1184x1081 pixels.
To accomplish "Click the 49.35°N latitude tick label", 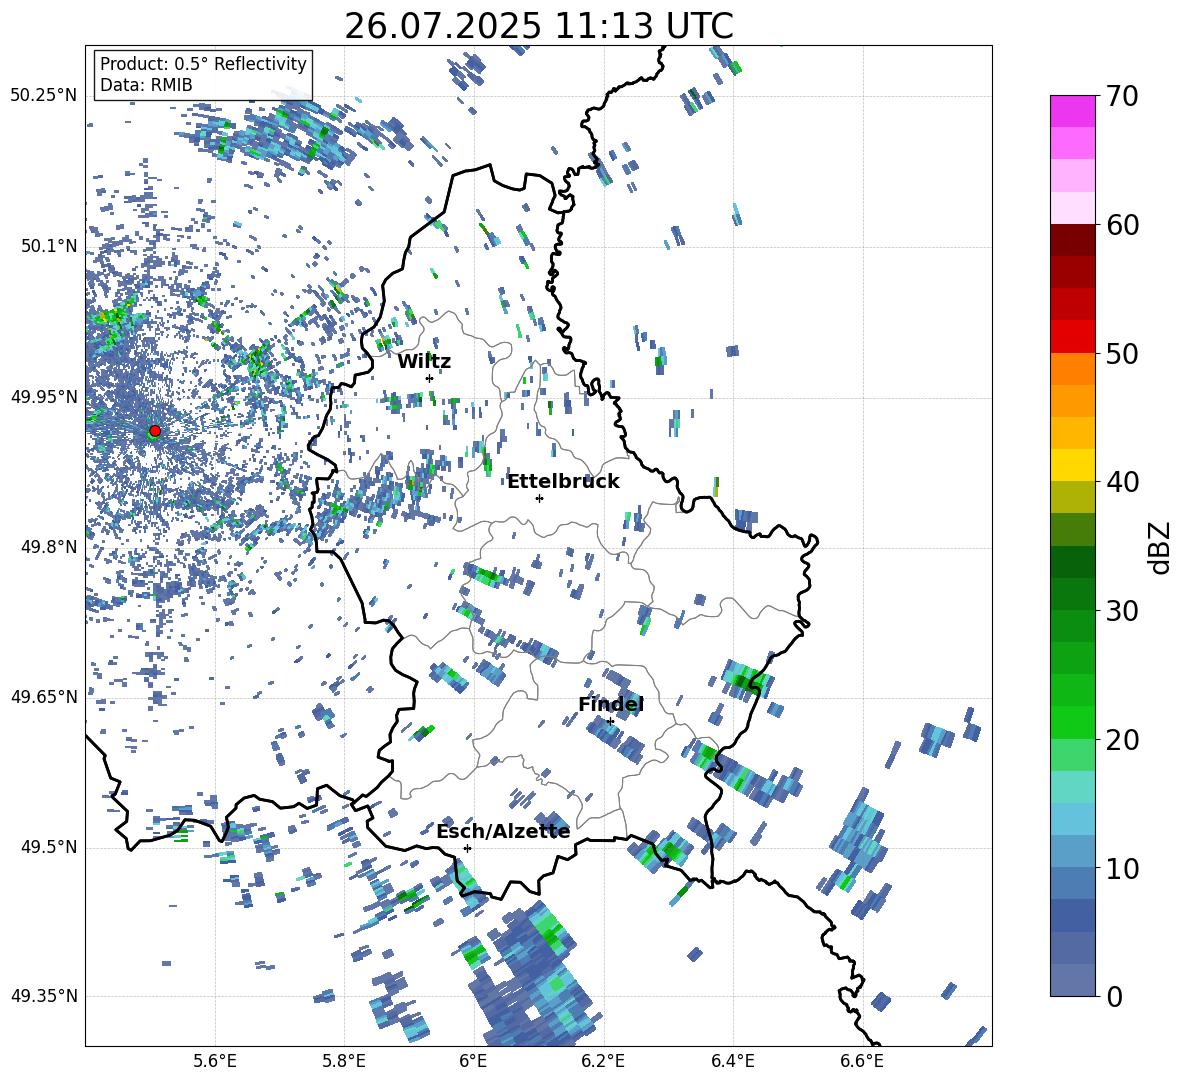I will [44, 996].
